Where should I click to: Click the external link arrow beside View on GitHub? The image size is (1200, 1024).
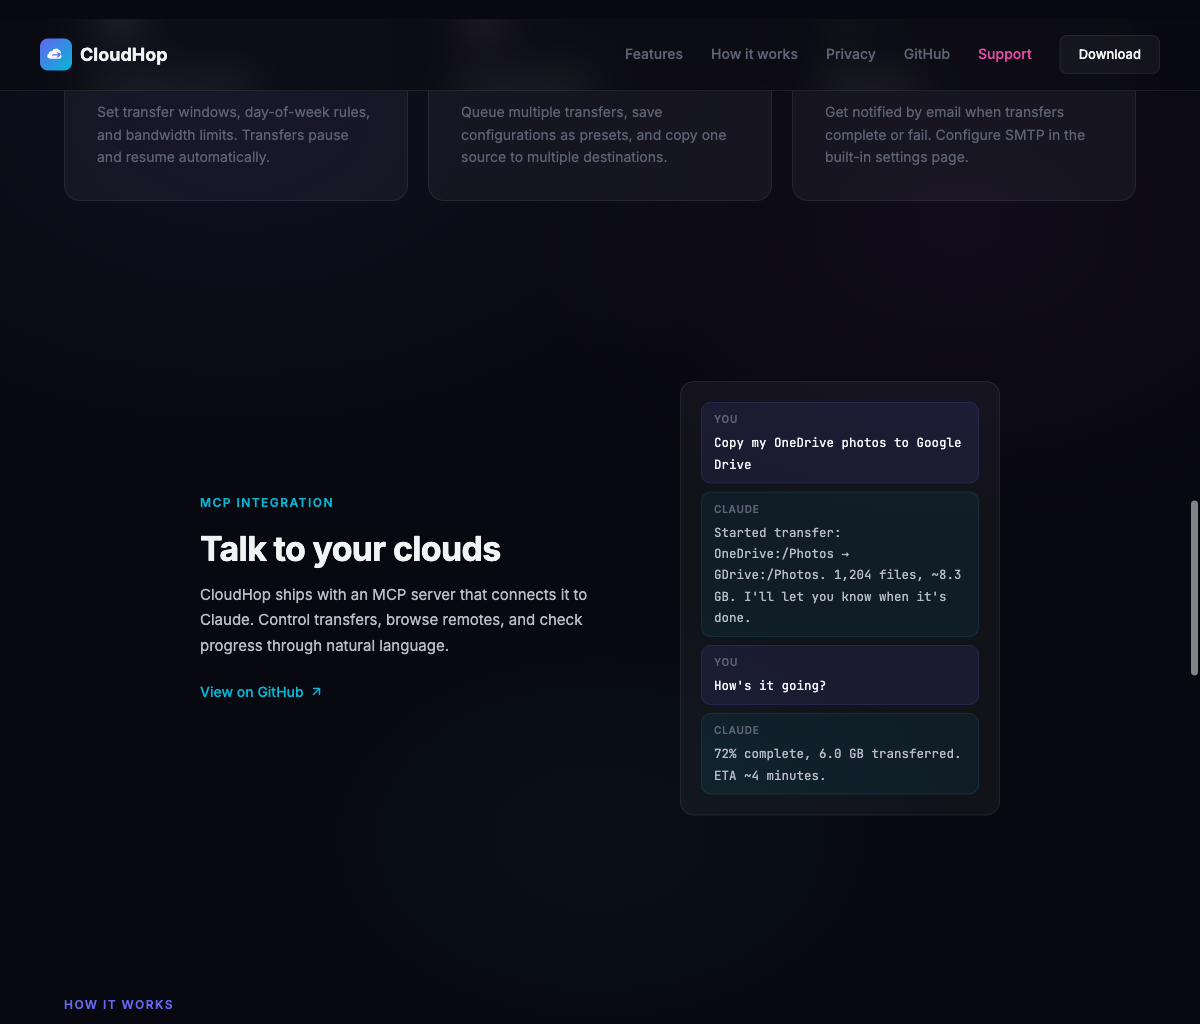coord(316,691)
